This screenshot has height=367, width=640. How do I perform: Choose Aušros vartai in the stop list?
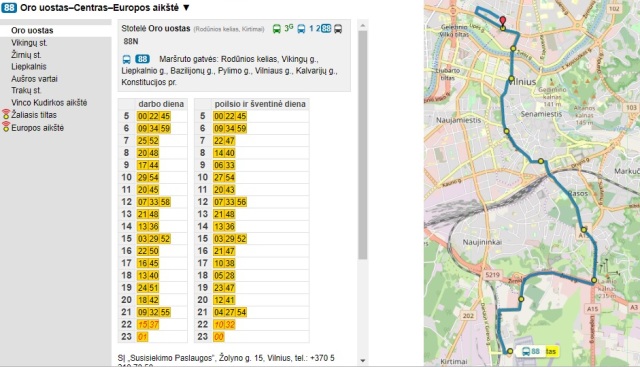(x=34, y=78)
